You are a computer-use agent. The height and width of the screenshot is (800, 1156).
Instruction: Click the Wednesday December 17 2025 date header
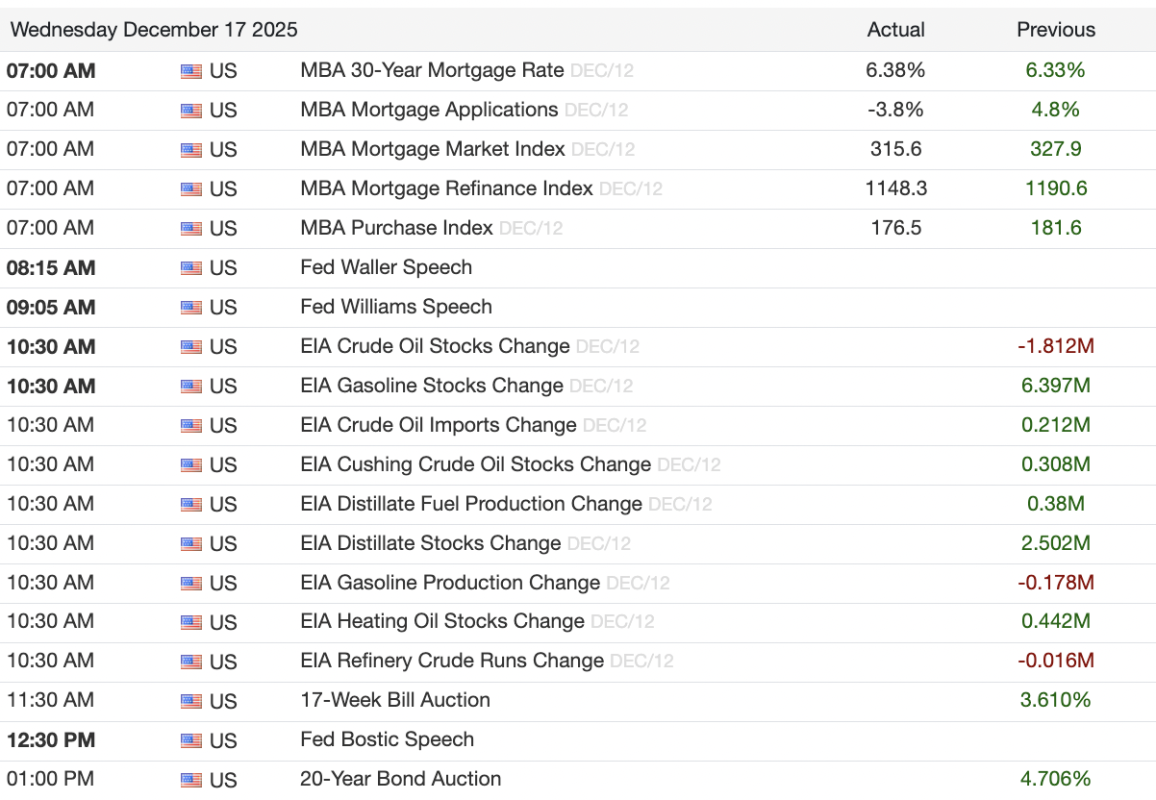click(x=154, y=30)
